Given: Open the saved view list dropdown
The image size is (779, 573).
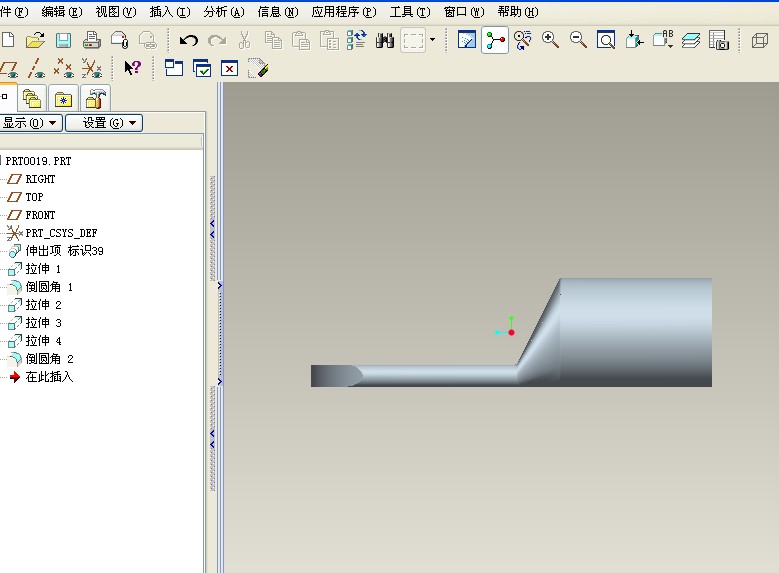Looking at the screenshot, I should (662, 40).
